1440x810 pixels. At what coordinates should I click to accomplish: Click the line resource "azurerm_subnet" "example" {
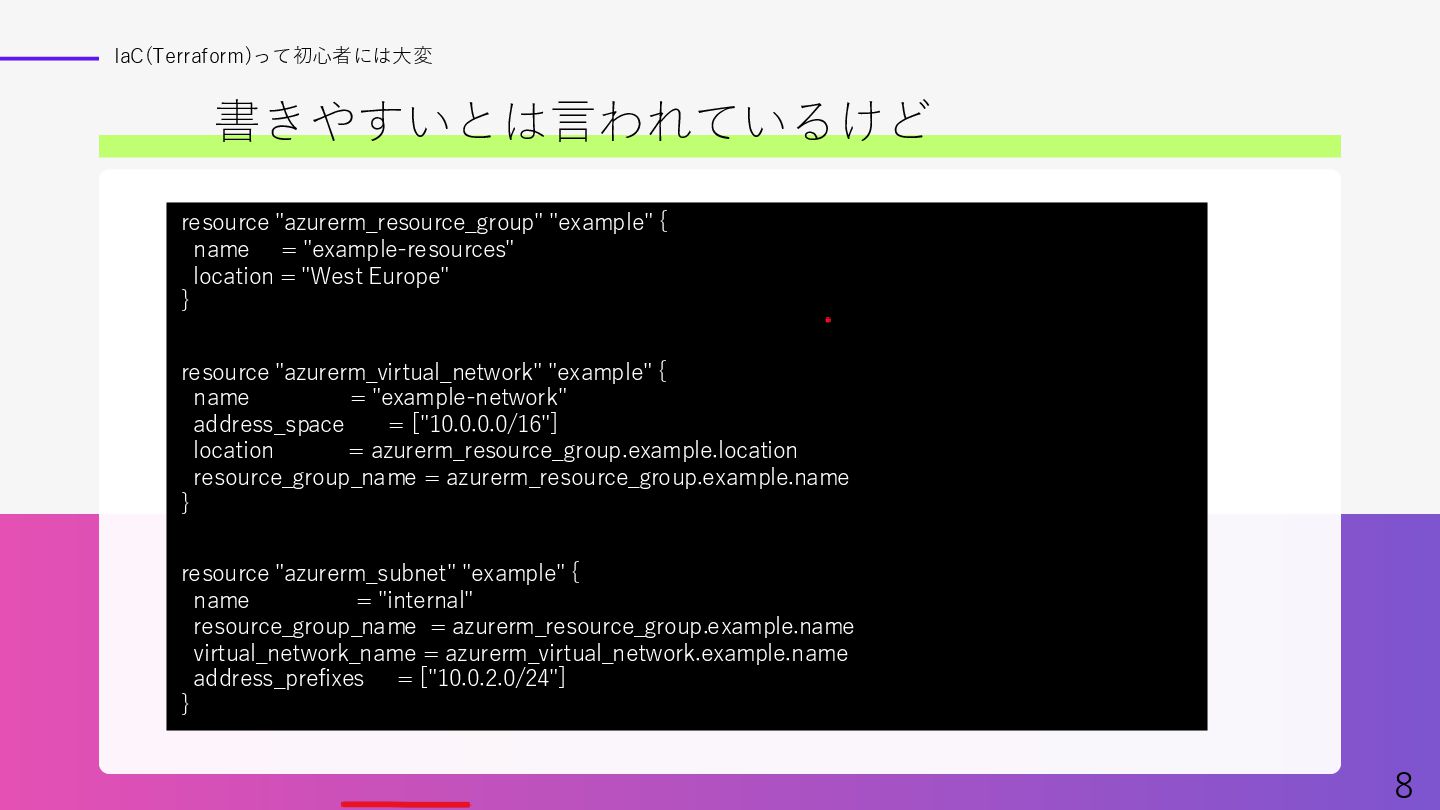[380, 573]
